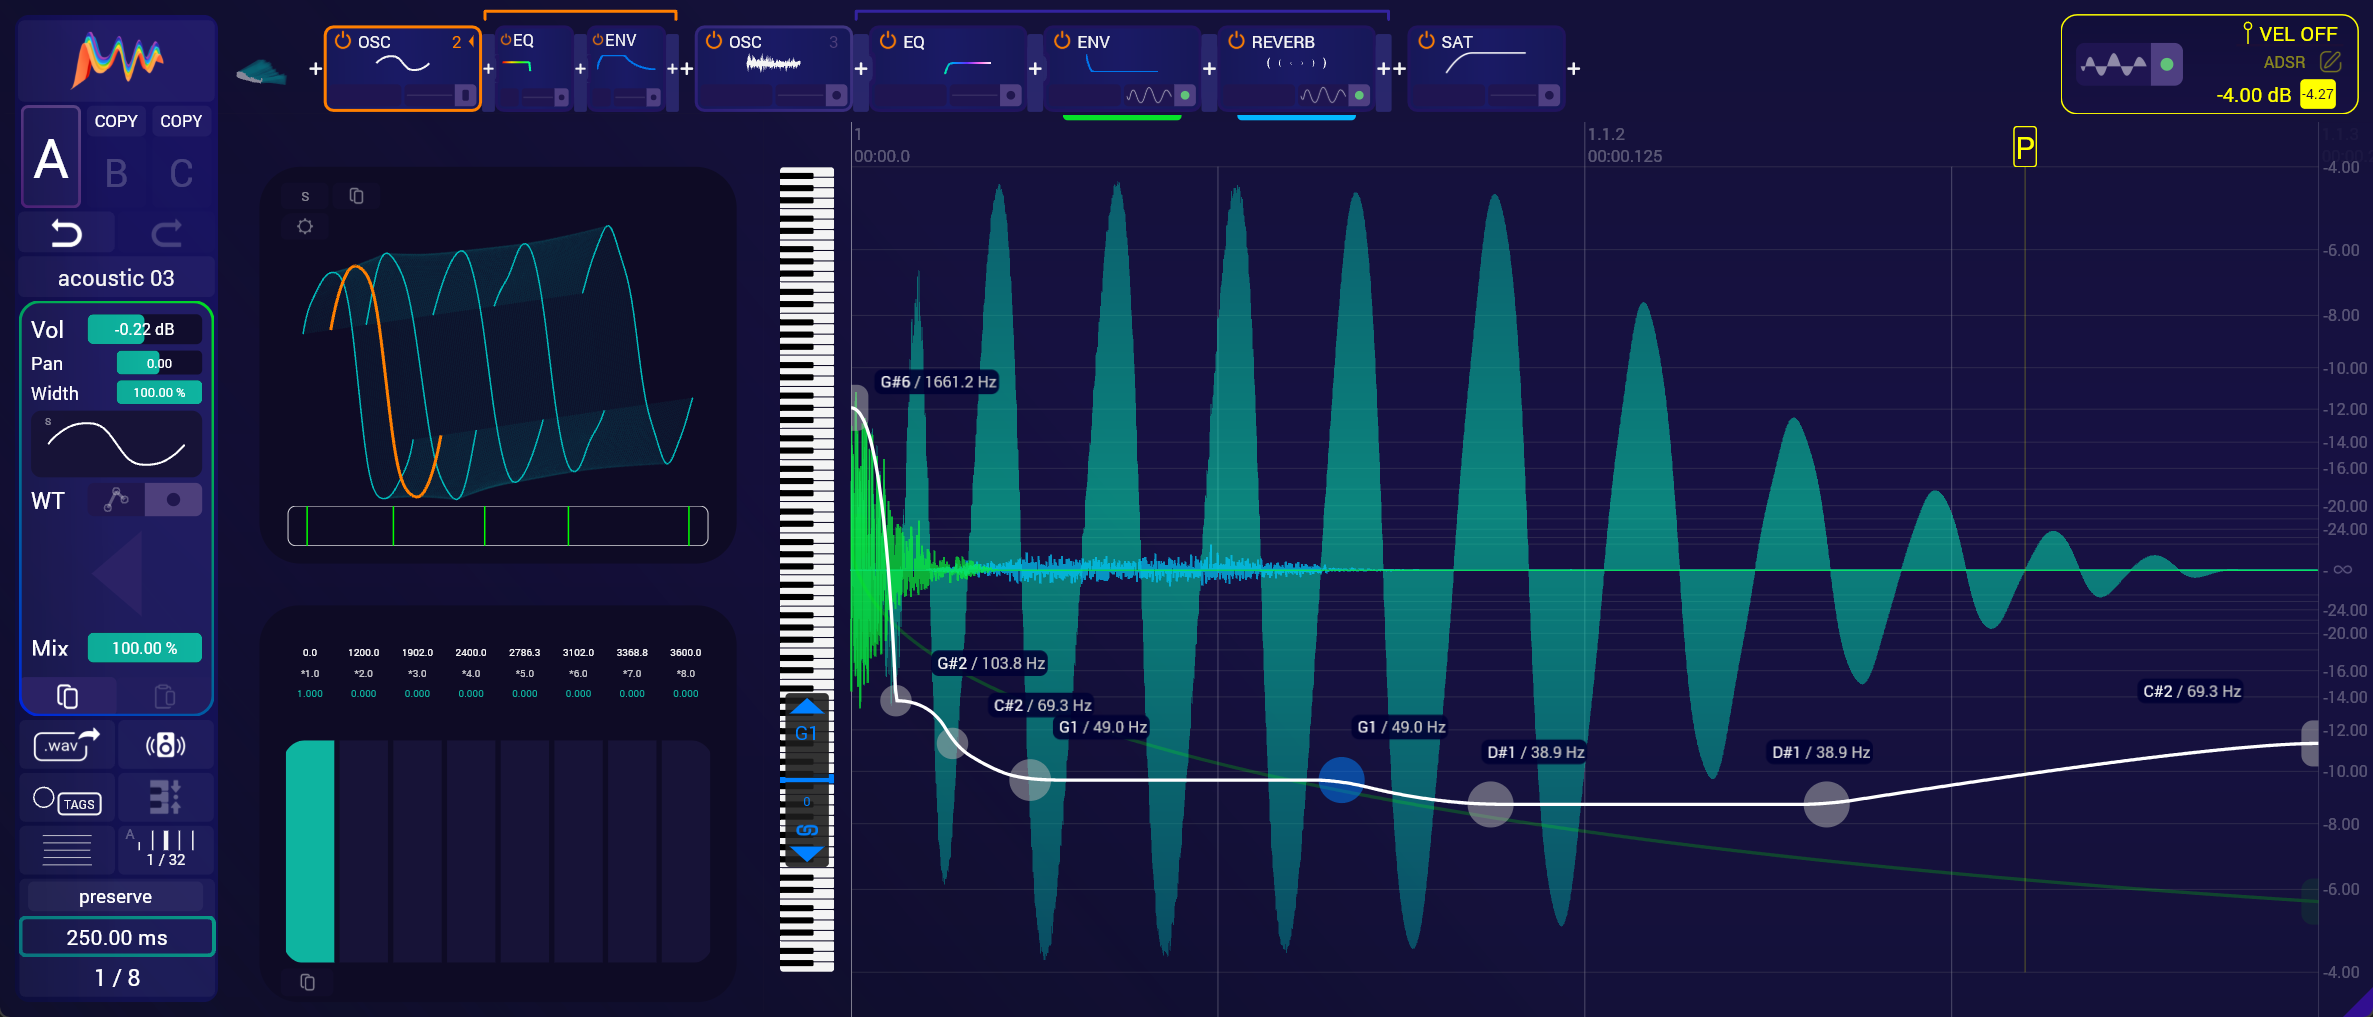Click the gear icon in wavetable display
2373x1017 pixels.
pos(305,227)
